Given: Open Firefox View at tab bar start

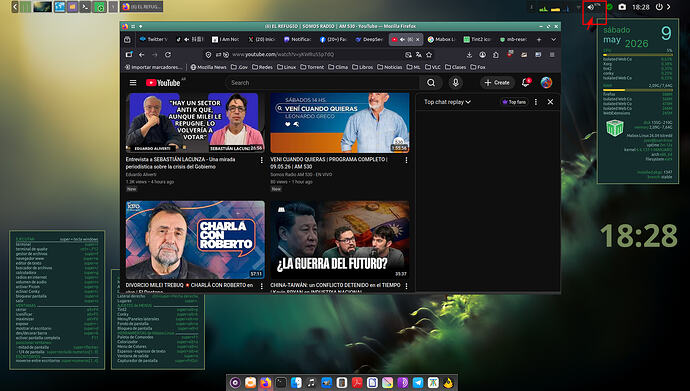Looking at the screenshot, I should click(127, 40).
